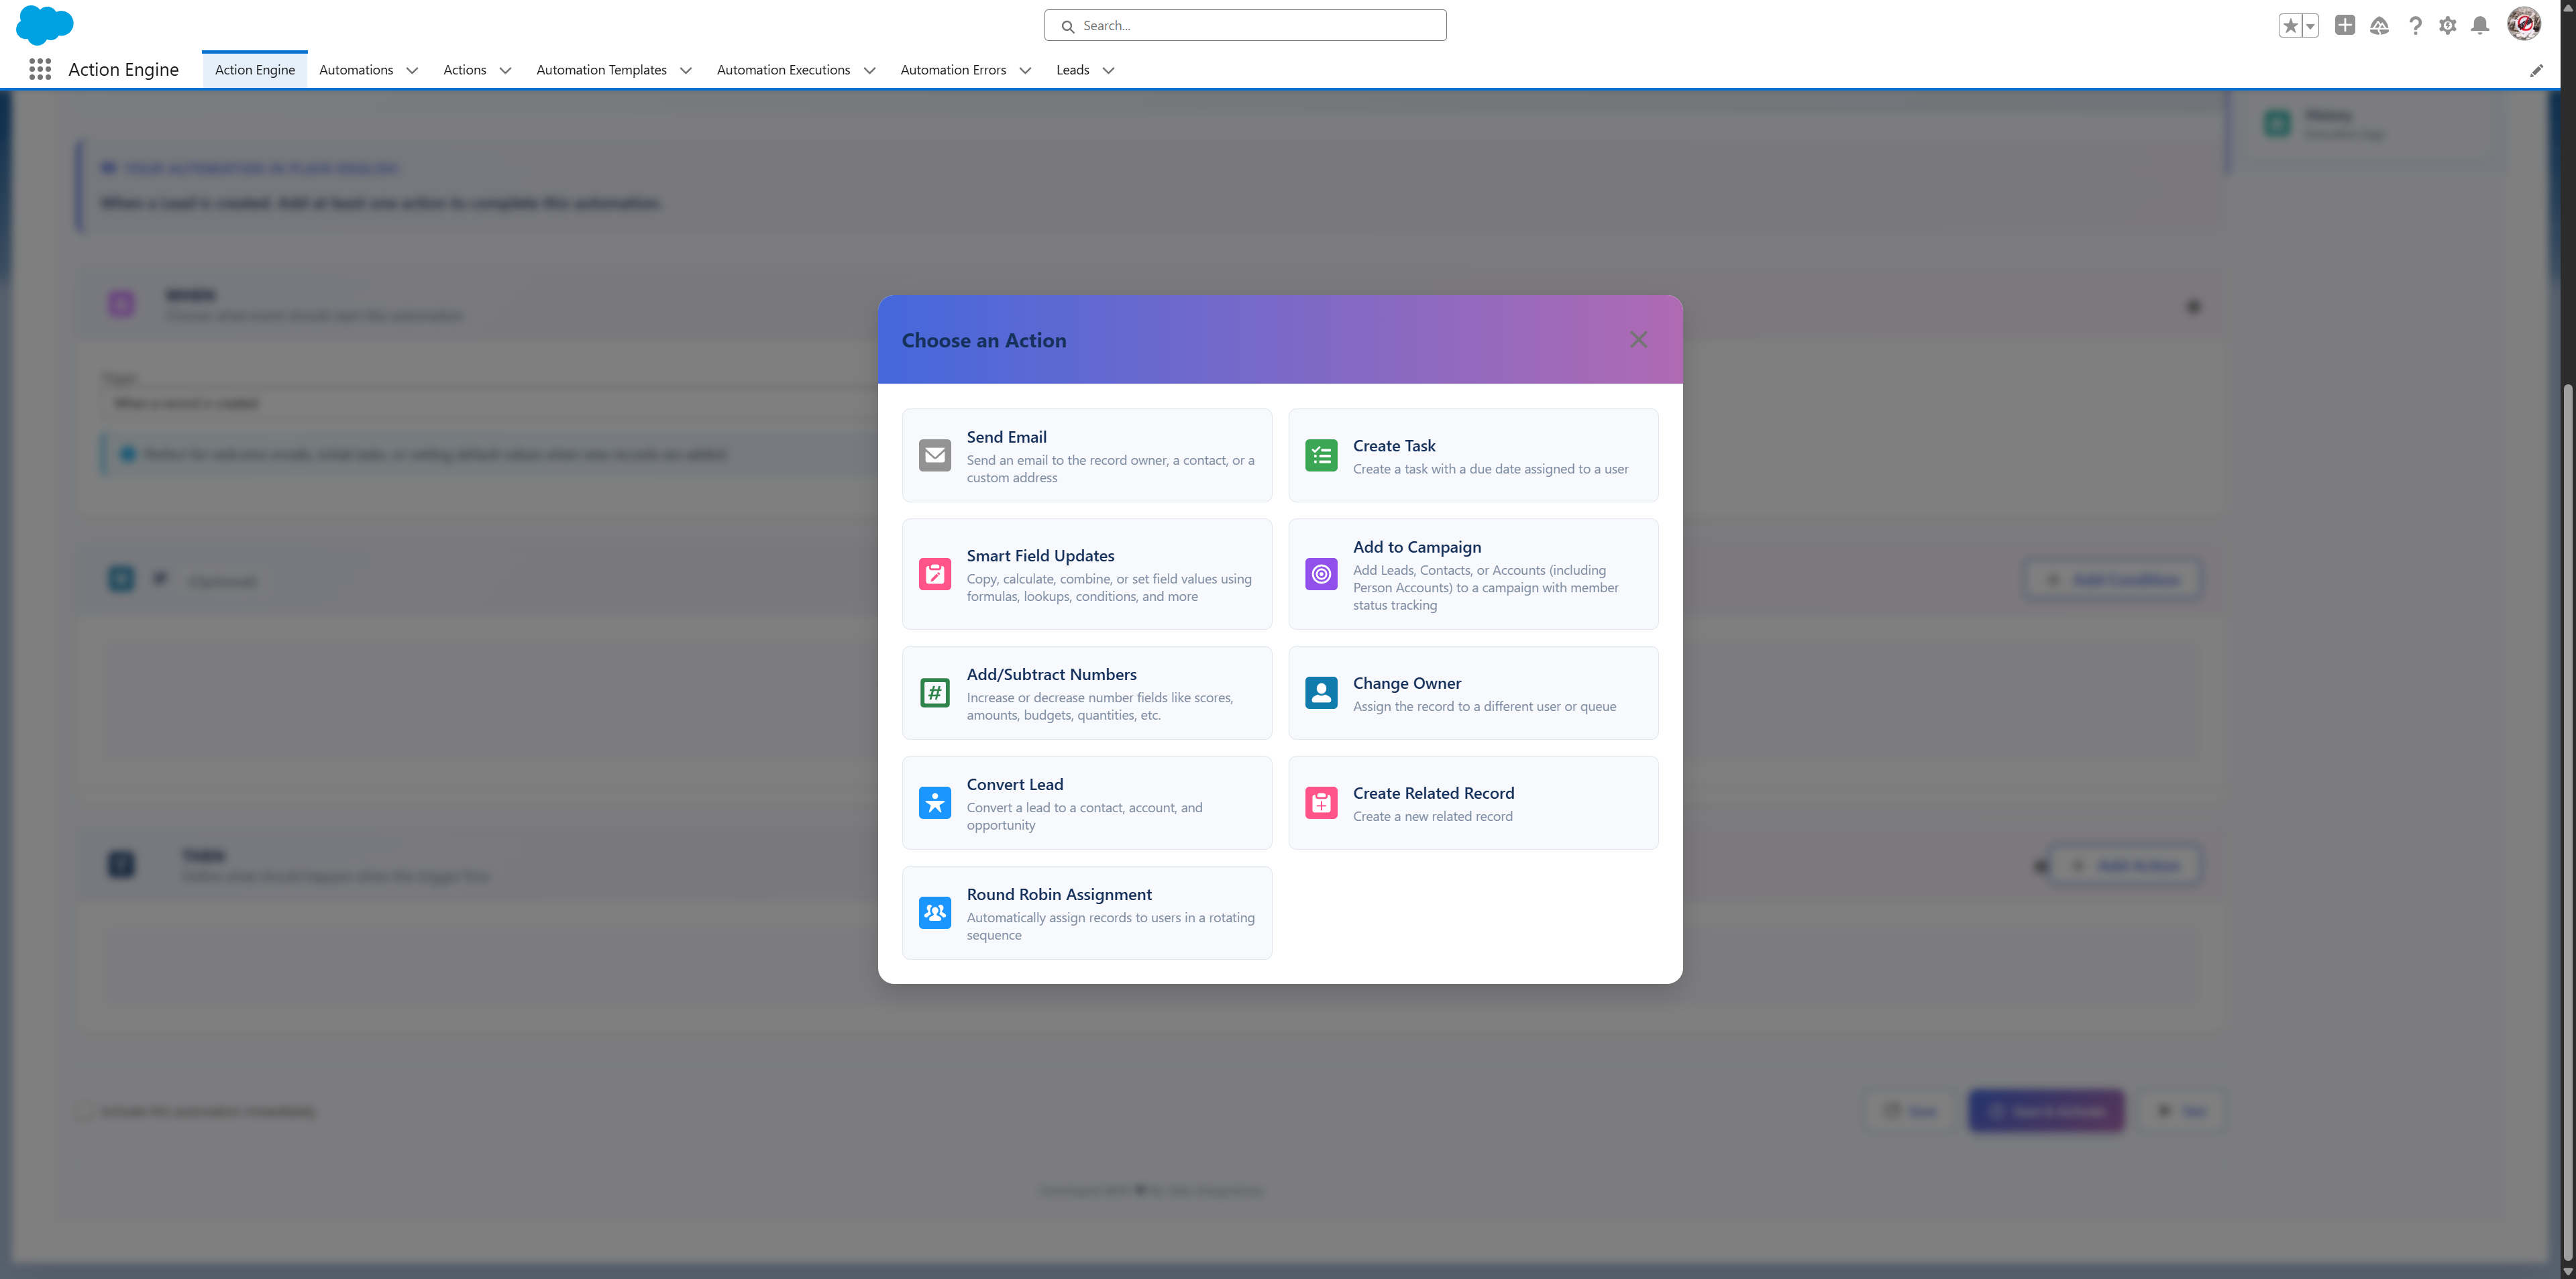Expand the Automations tab dropdown
Image resolution: width=2576 pixels, height=1279 pixels.
pyautogui.click(x=411, y=70)
